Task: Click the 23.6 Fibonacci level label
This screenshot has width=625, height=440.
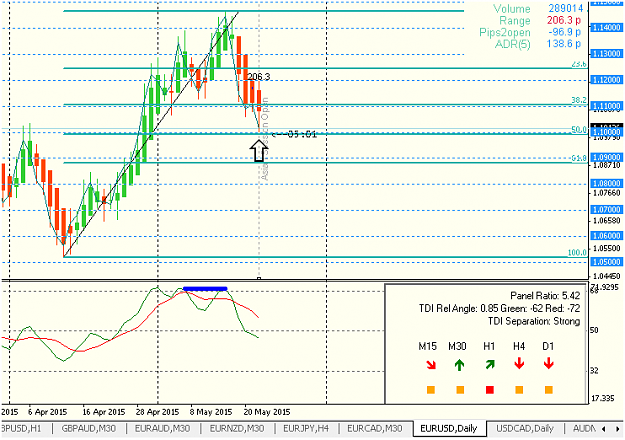Action: (x=579, y=64)
